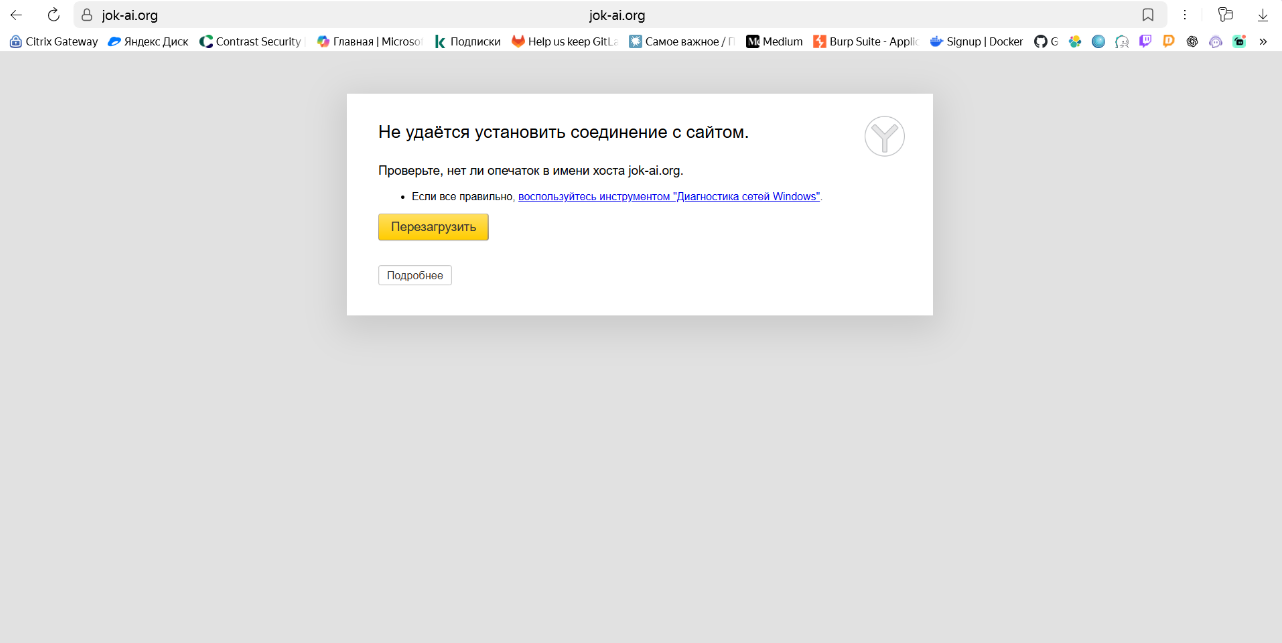1282x643 pixels.
Task: Open the Яндекс Диск bookmark
Action: 148,42
